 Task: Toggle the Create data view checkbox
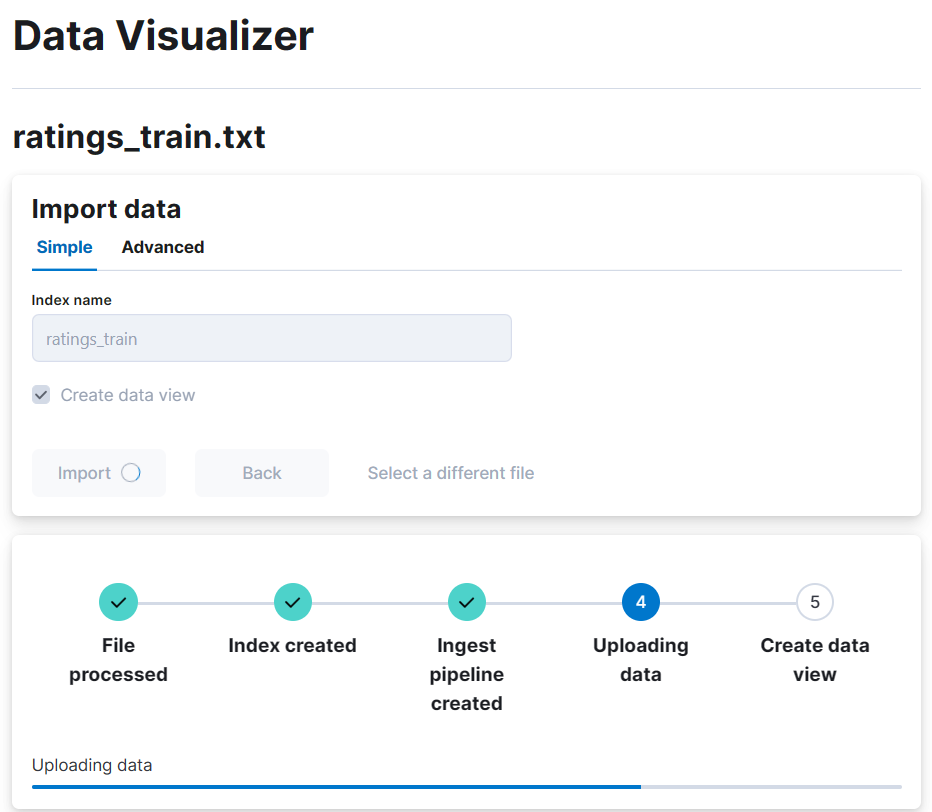coord(41,395)
